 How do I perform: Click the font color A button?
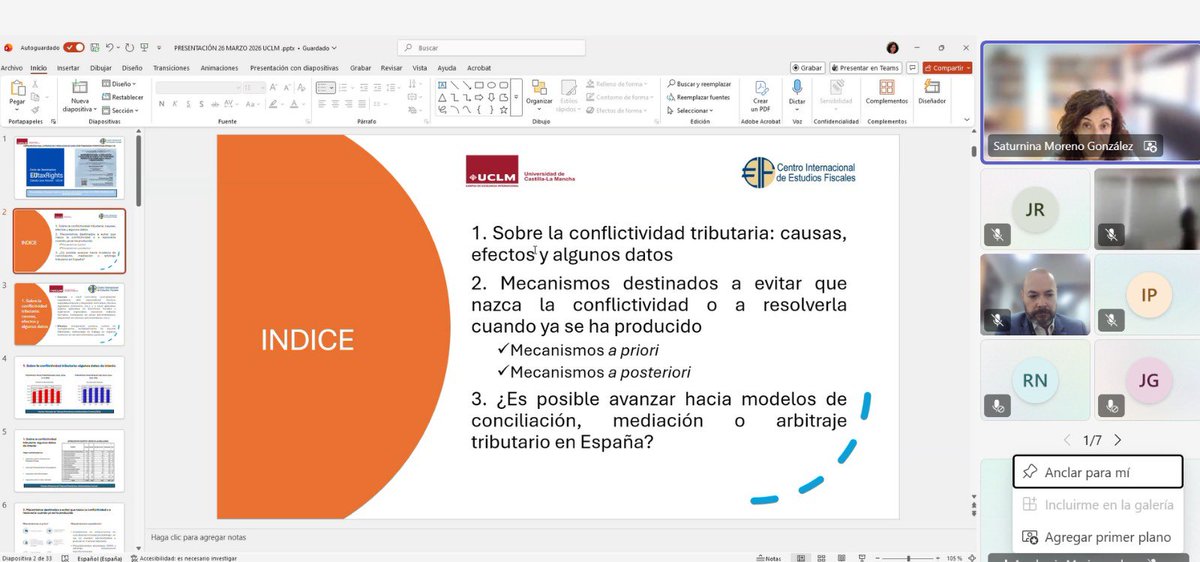coord(296,103)
